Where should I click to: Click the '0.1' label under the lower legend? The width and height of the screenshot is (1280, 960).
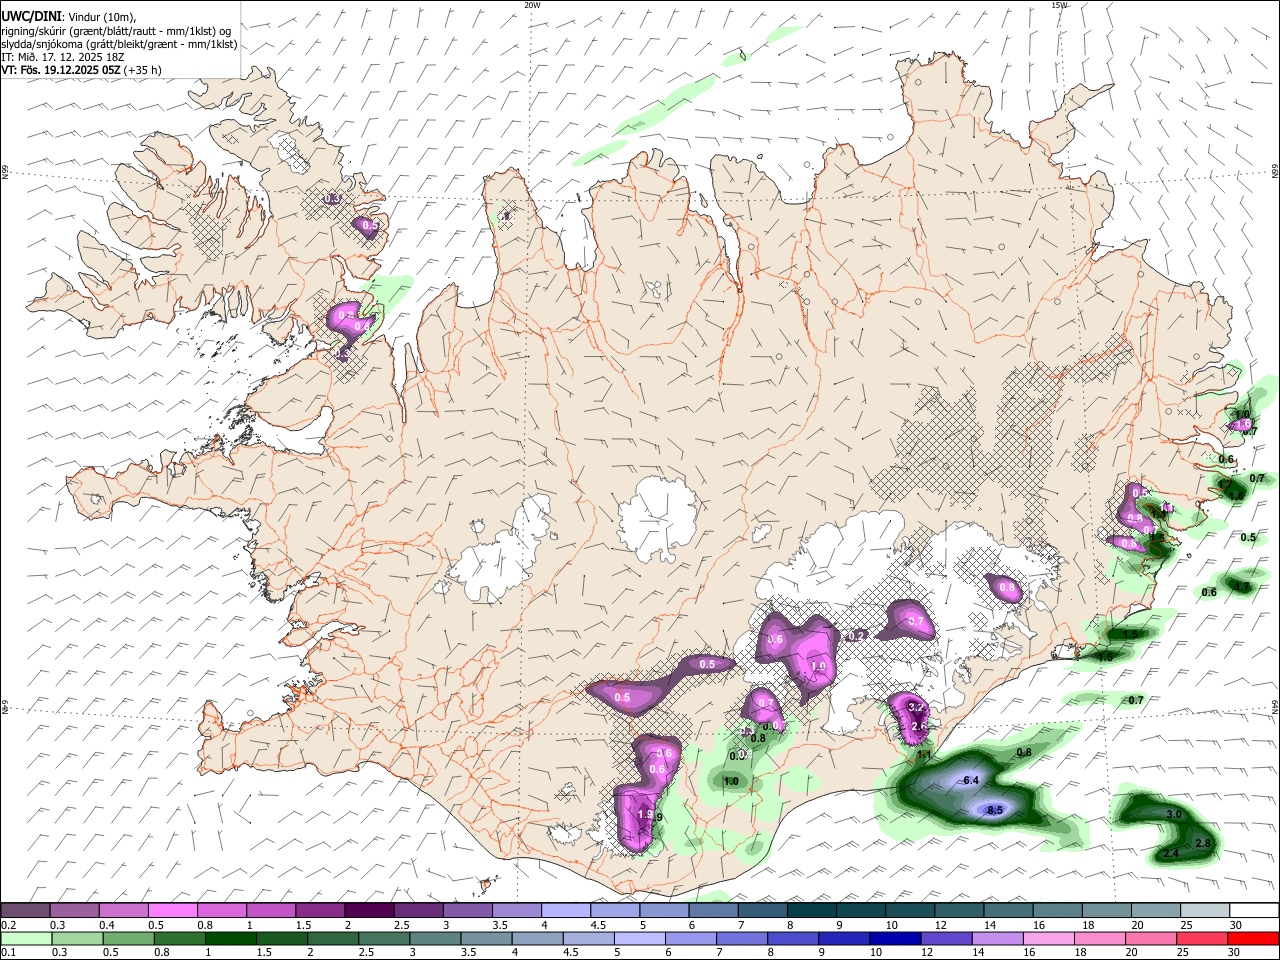(x=8, y=953)
